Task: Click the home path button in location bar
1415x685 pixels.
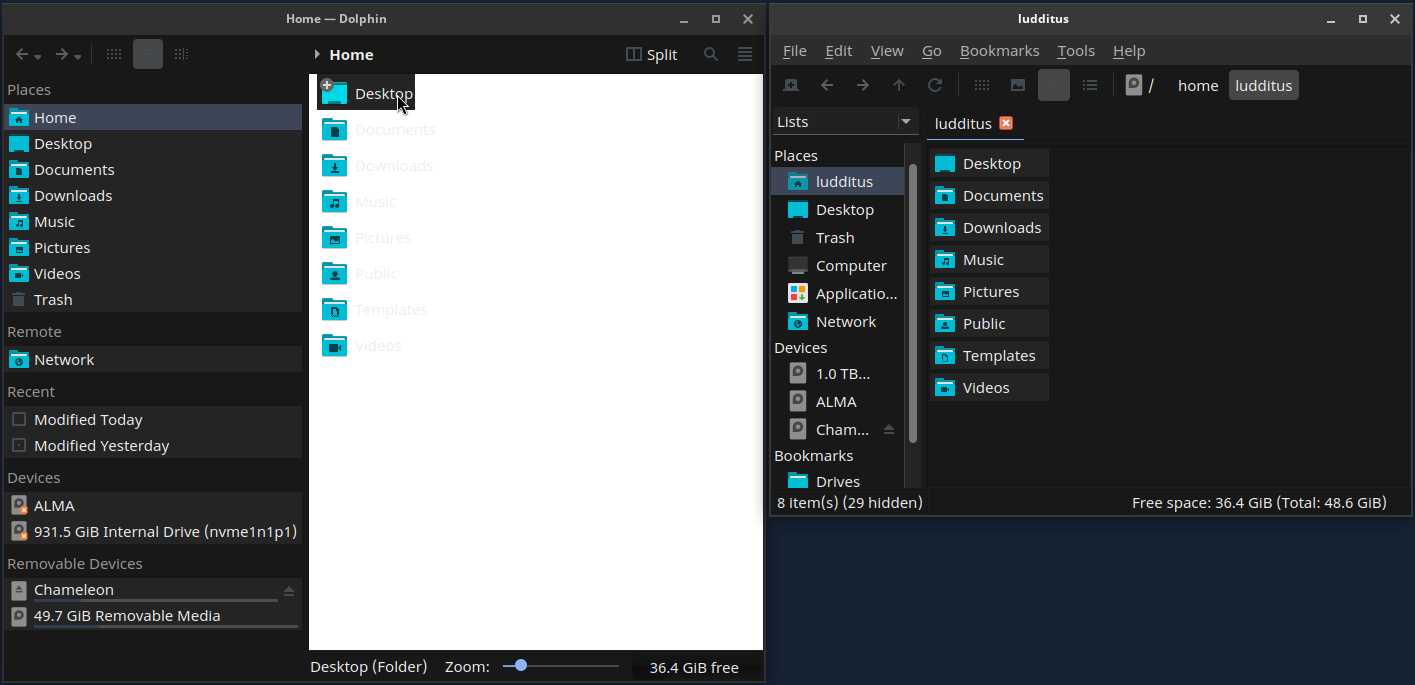Action: 1197,86
